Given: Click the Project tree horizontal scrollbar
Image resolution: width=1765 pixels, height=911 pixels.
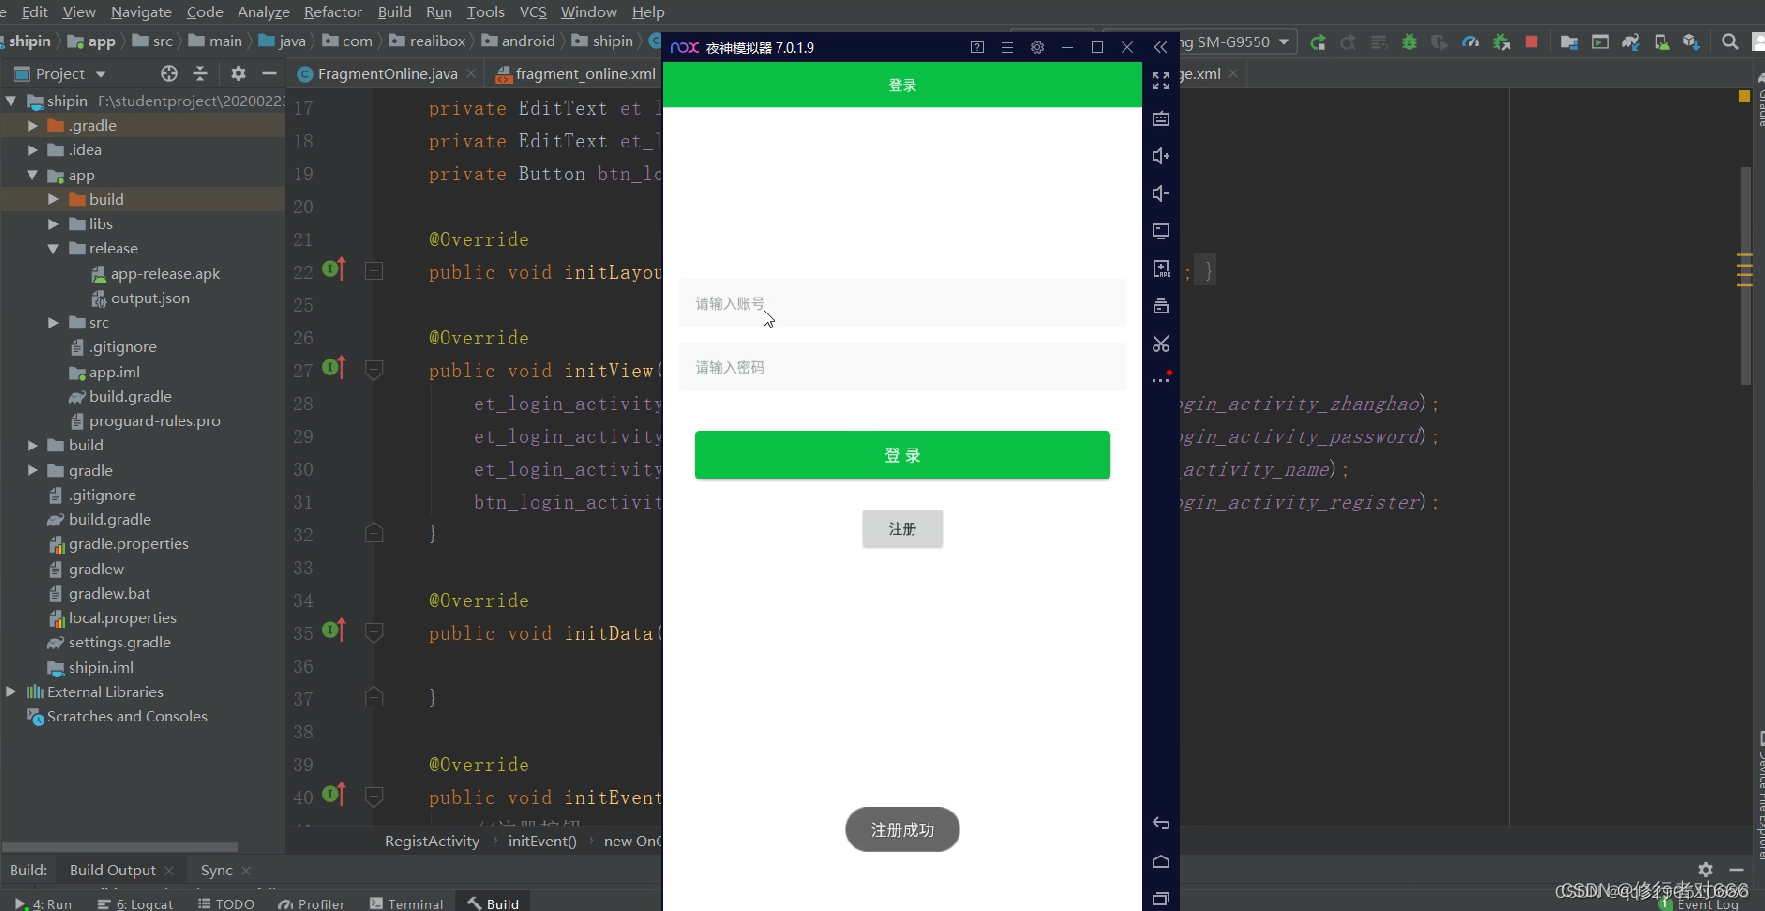Looking at the screenshot, I should click(120, 847).
